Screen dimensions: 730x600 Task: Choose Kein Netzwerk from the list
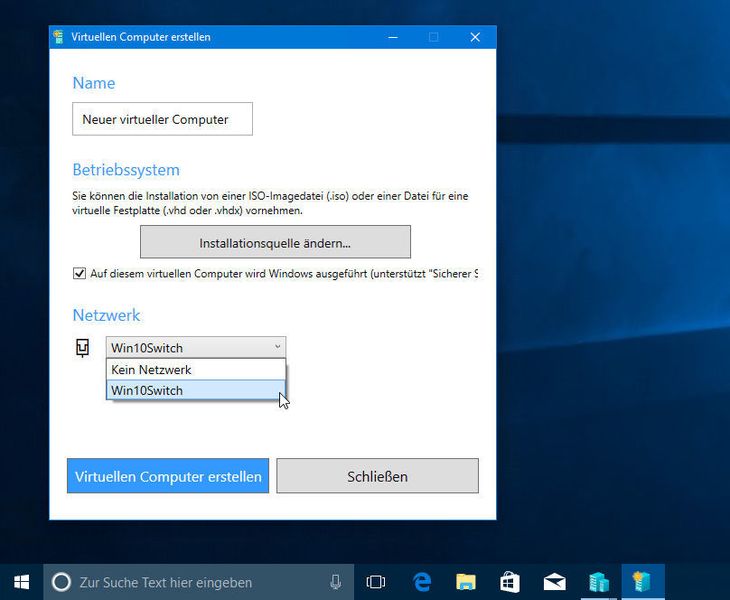[196, 370]
